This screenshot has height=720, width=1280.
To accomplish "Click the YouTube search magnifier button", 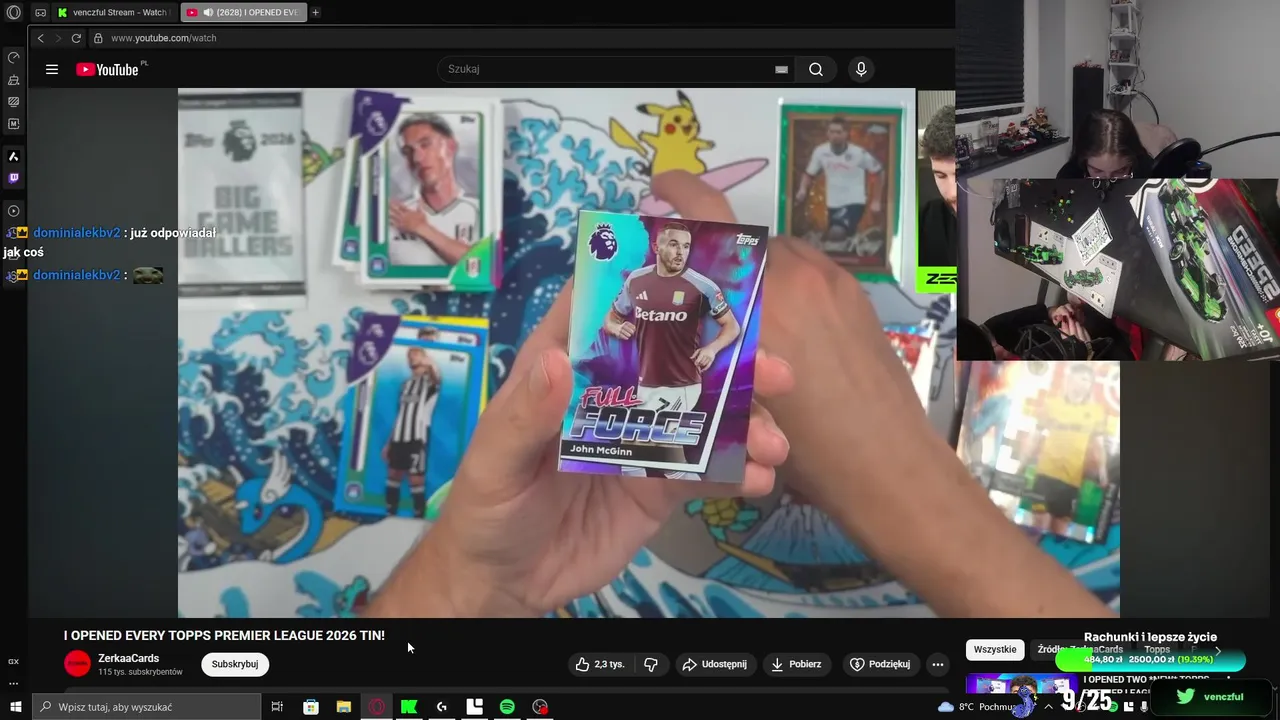I will point(816,69).
